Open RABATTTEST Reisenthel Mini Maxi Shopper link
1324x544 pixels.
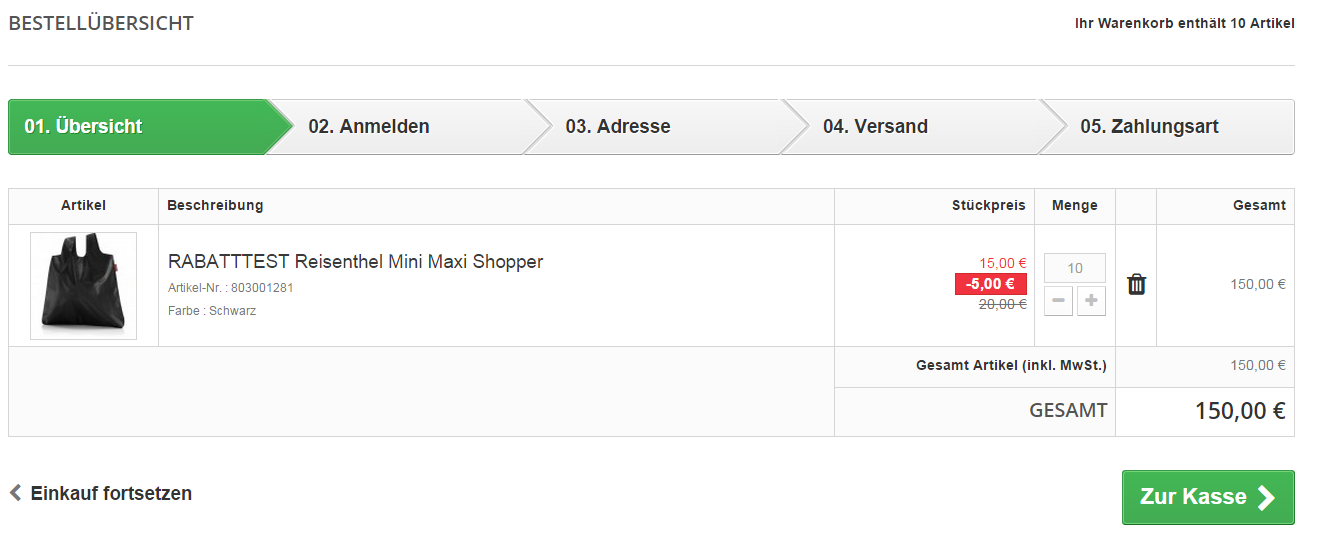click(x=355, y=262)
